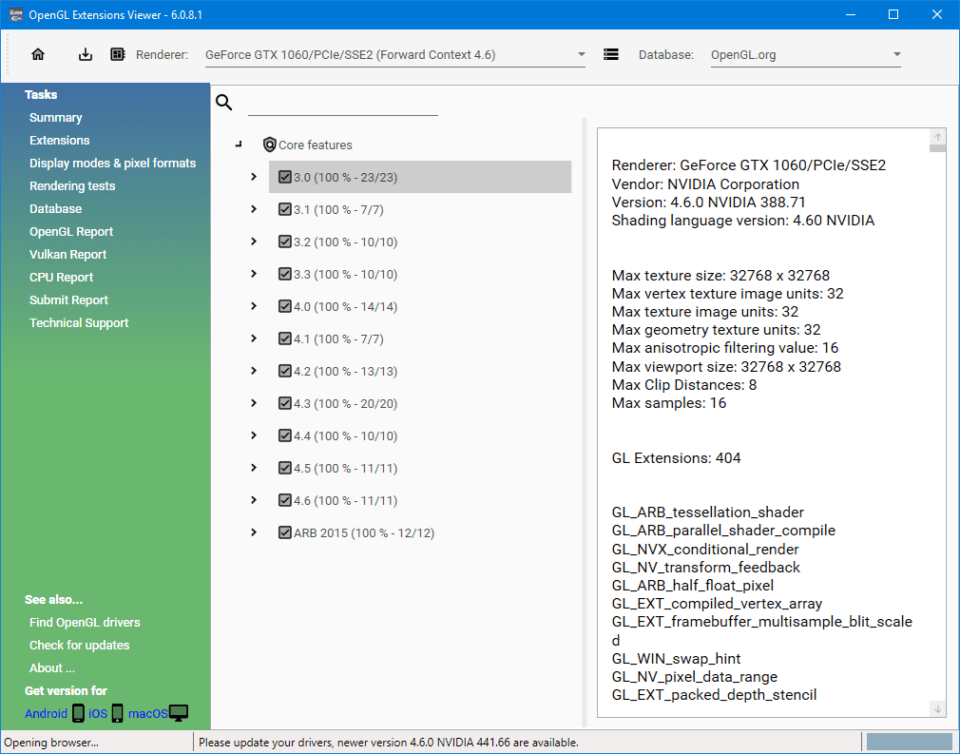Open the Android version link
960x754 pixels.
point(46,714)
